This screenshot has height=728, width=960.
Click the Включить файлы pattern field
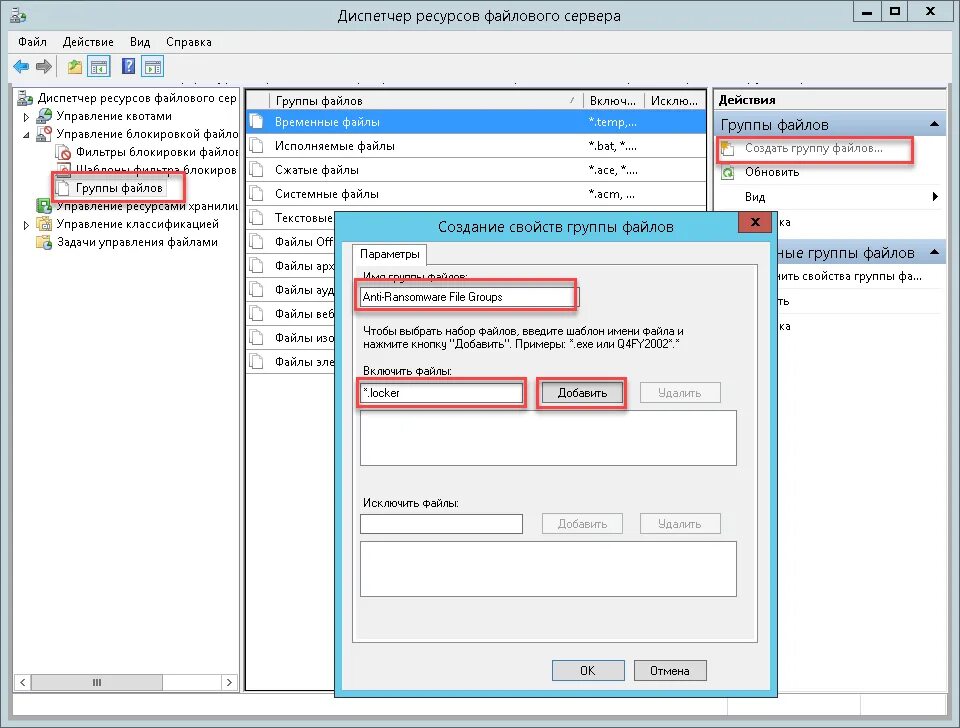coord(441,392)
